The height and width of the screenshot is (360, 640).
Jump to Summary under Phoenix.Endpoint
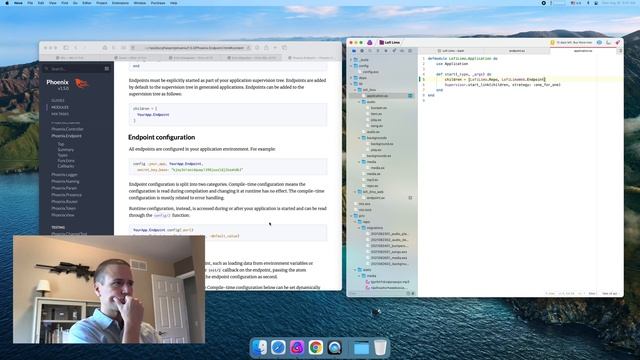click(x=66, y=150)
